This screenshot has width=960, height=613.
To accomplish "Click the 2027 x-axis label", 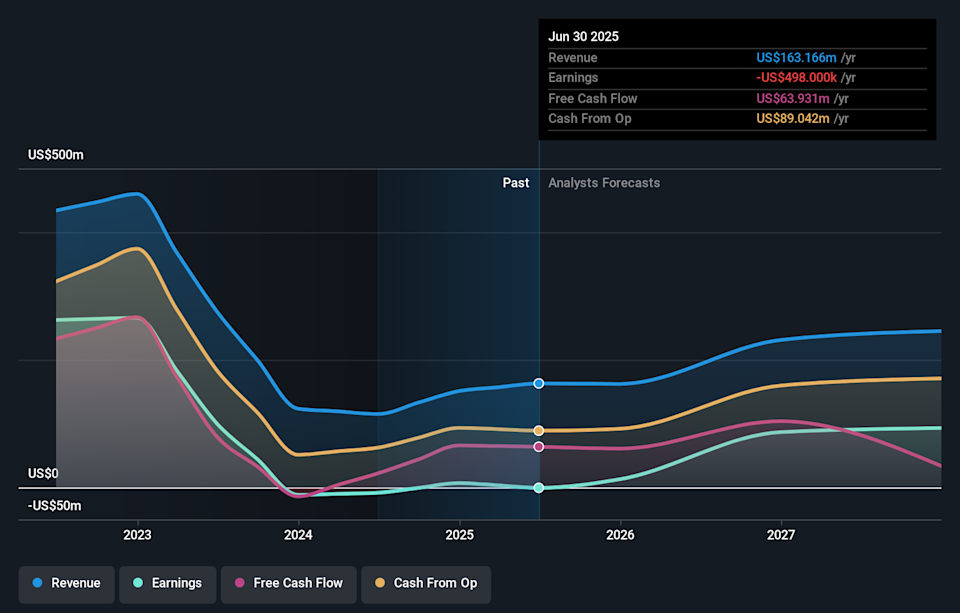I will pyautogui.click(x=781, y=535).
